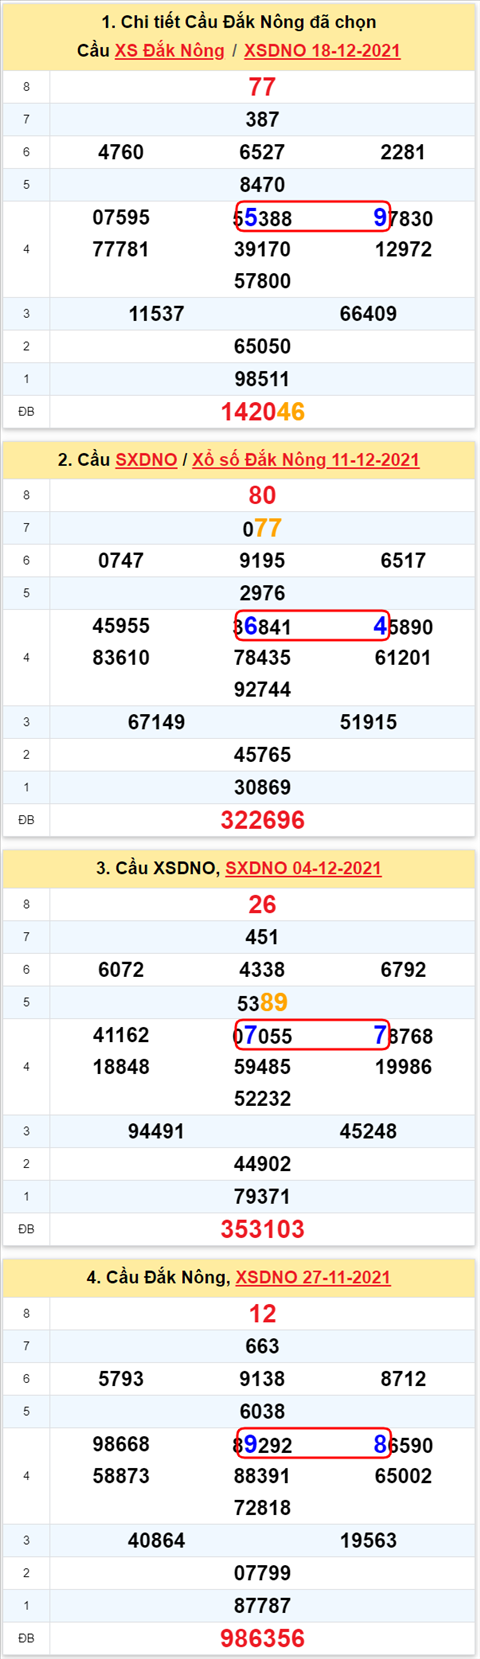Select the number 83610
Screen dimensions: 480x1659
pyautogui.click(x=121, y=657)
